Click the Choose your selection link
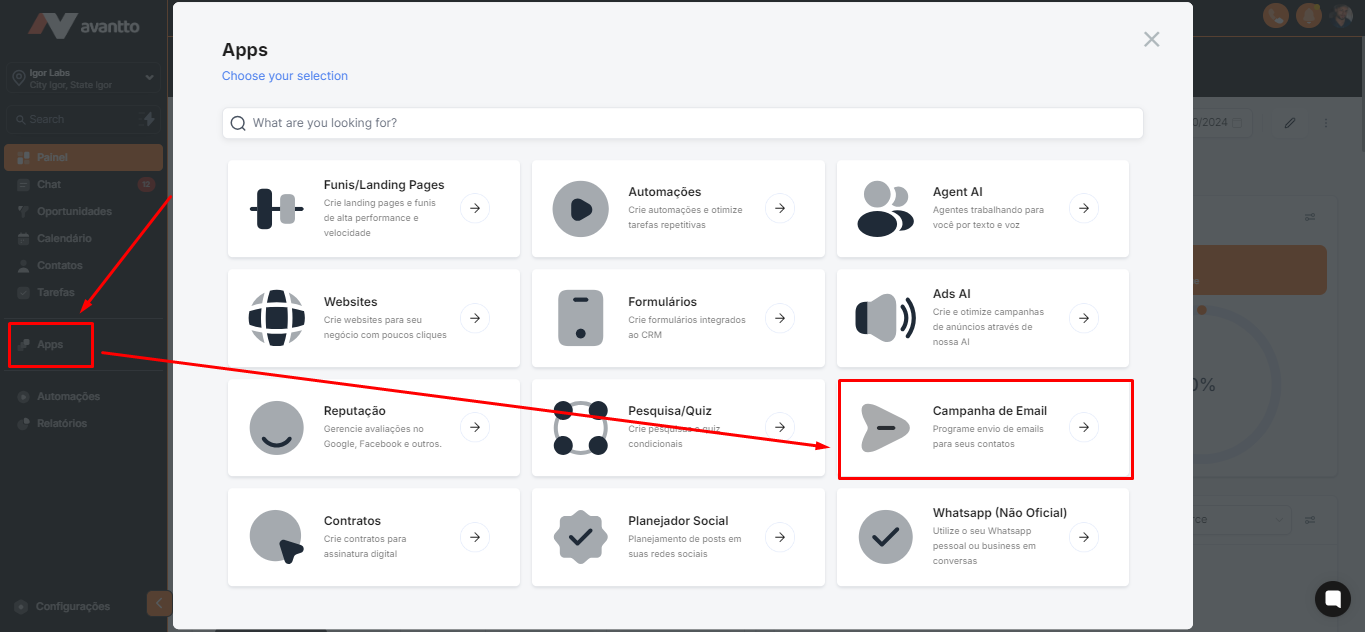The width and height of the screenshot is (1365, 632). (285, 76)
